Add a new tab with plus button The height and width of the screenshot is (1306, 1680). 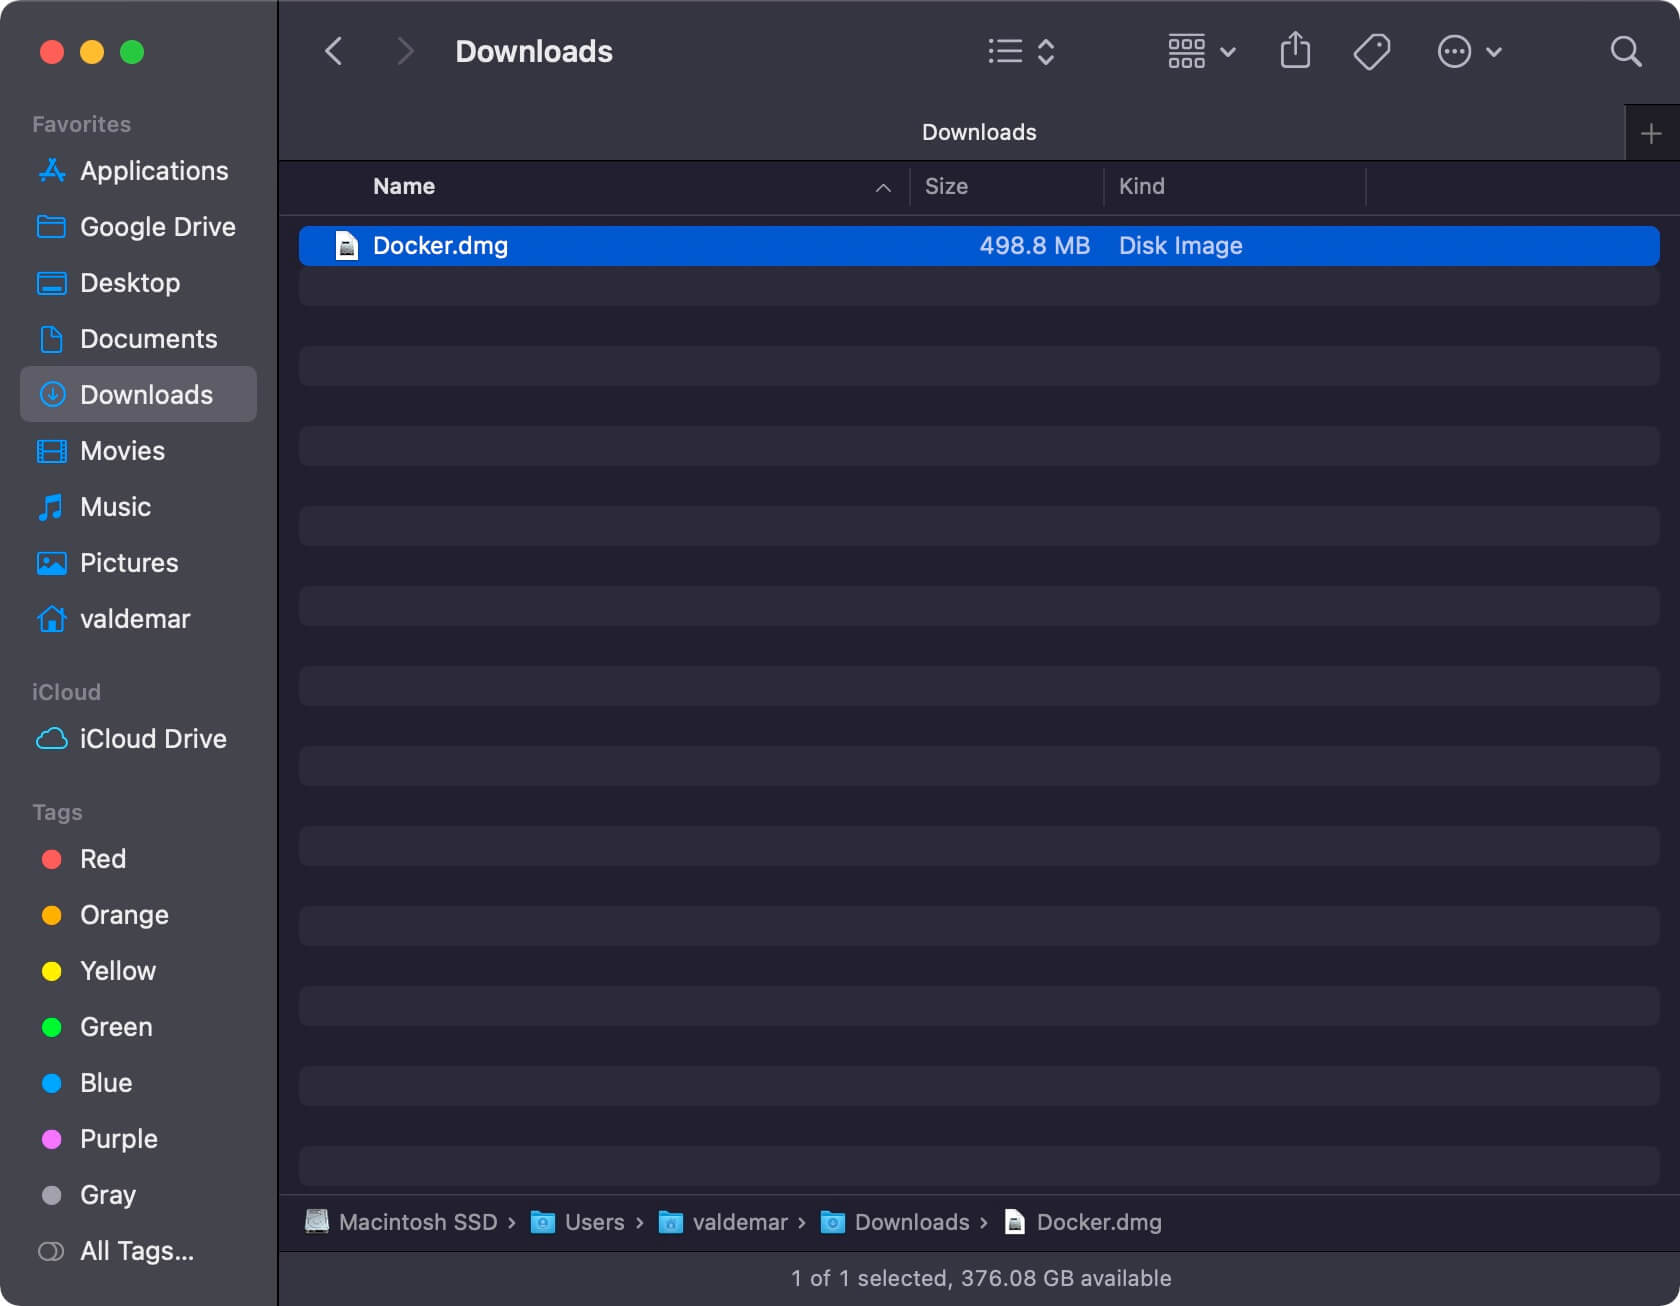(1651, 133)
